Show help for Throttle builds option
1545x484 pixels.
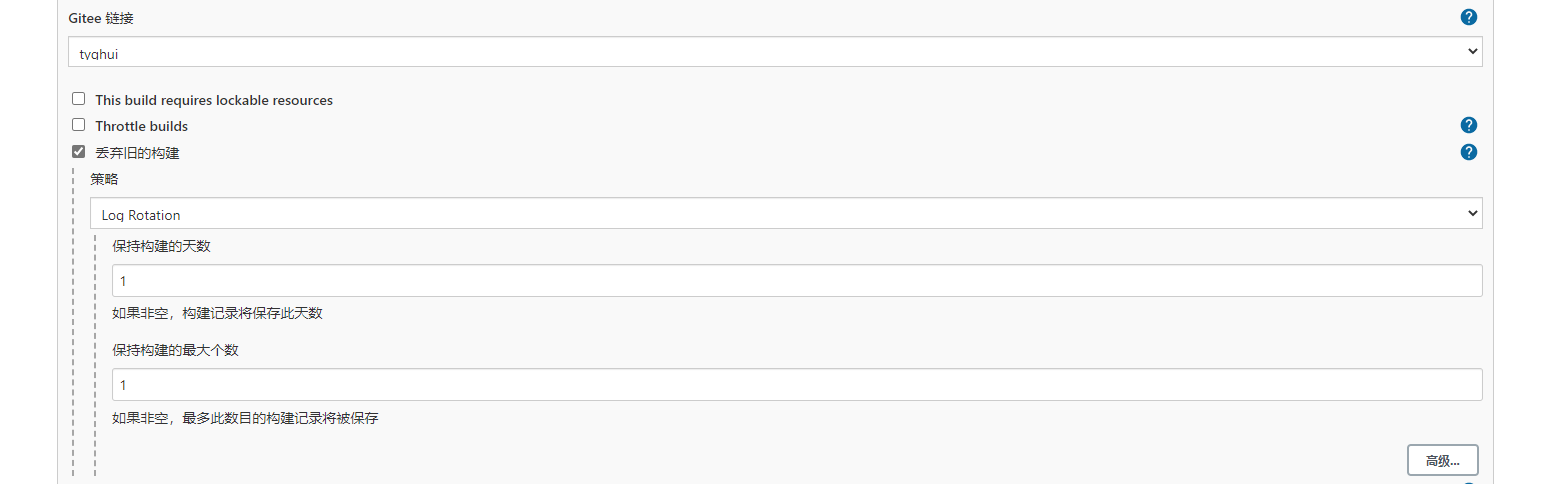coord(1469,125)
